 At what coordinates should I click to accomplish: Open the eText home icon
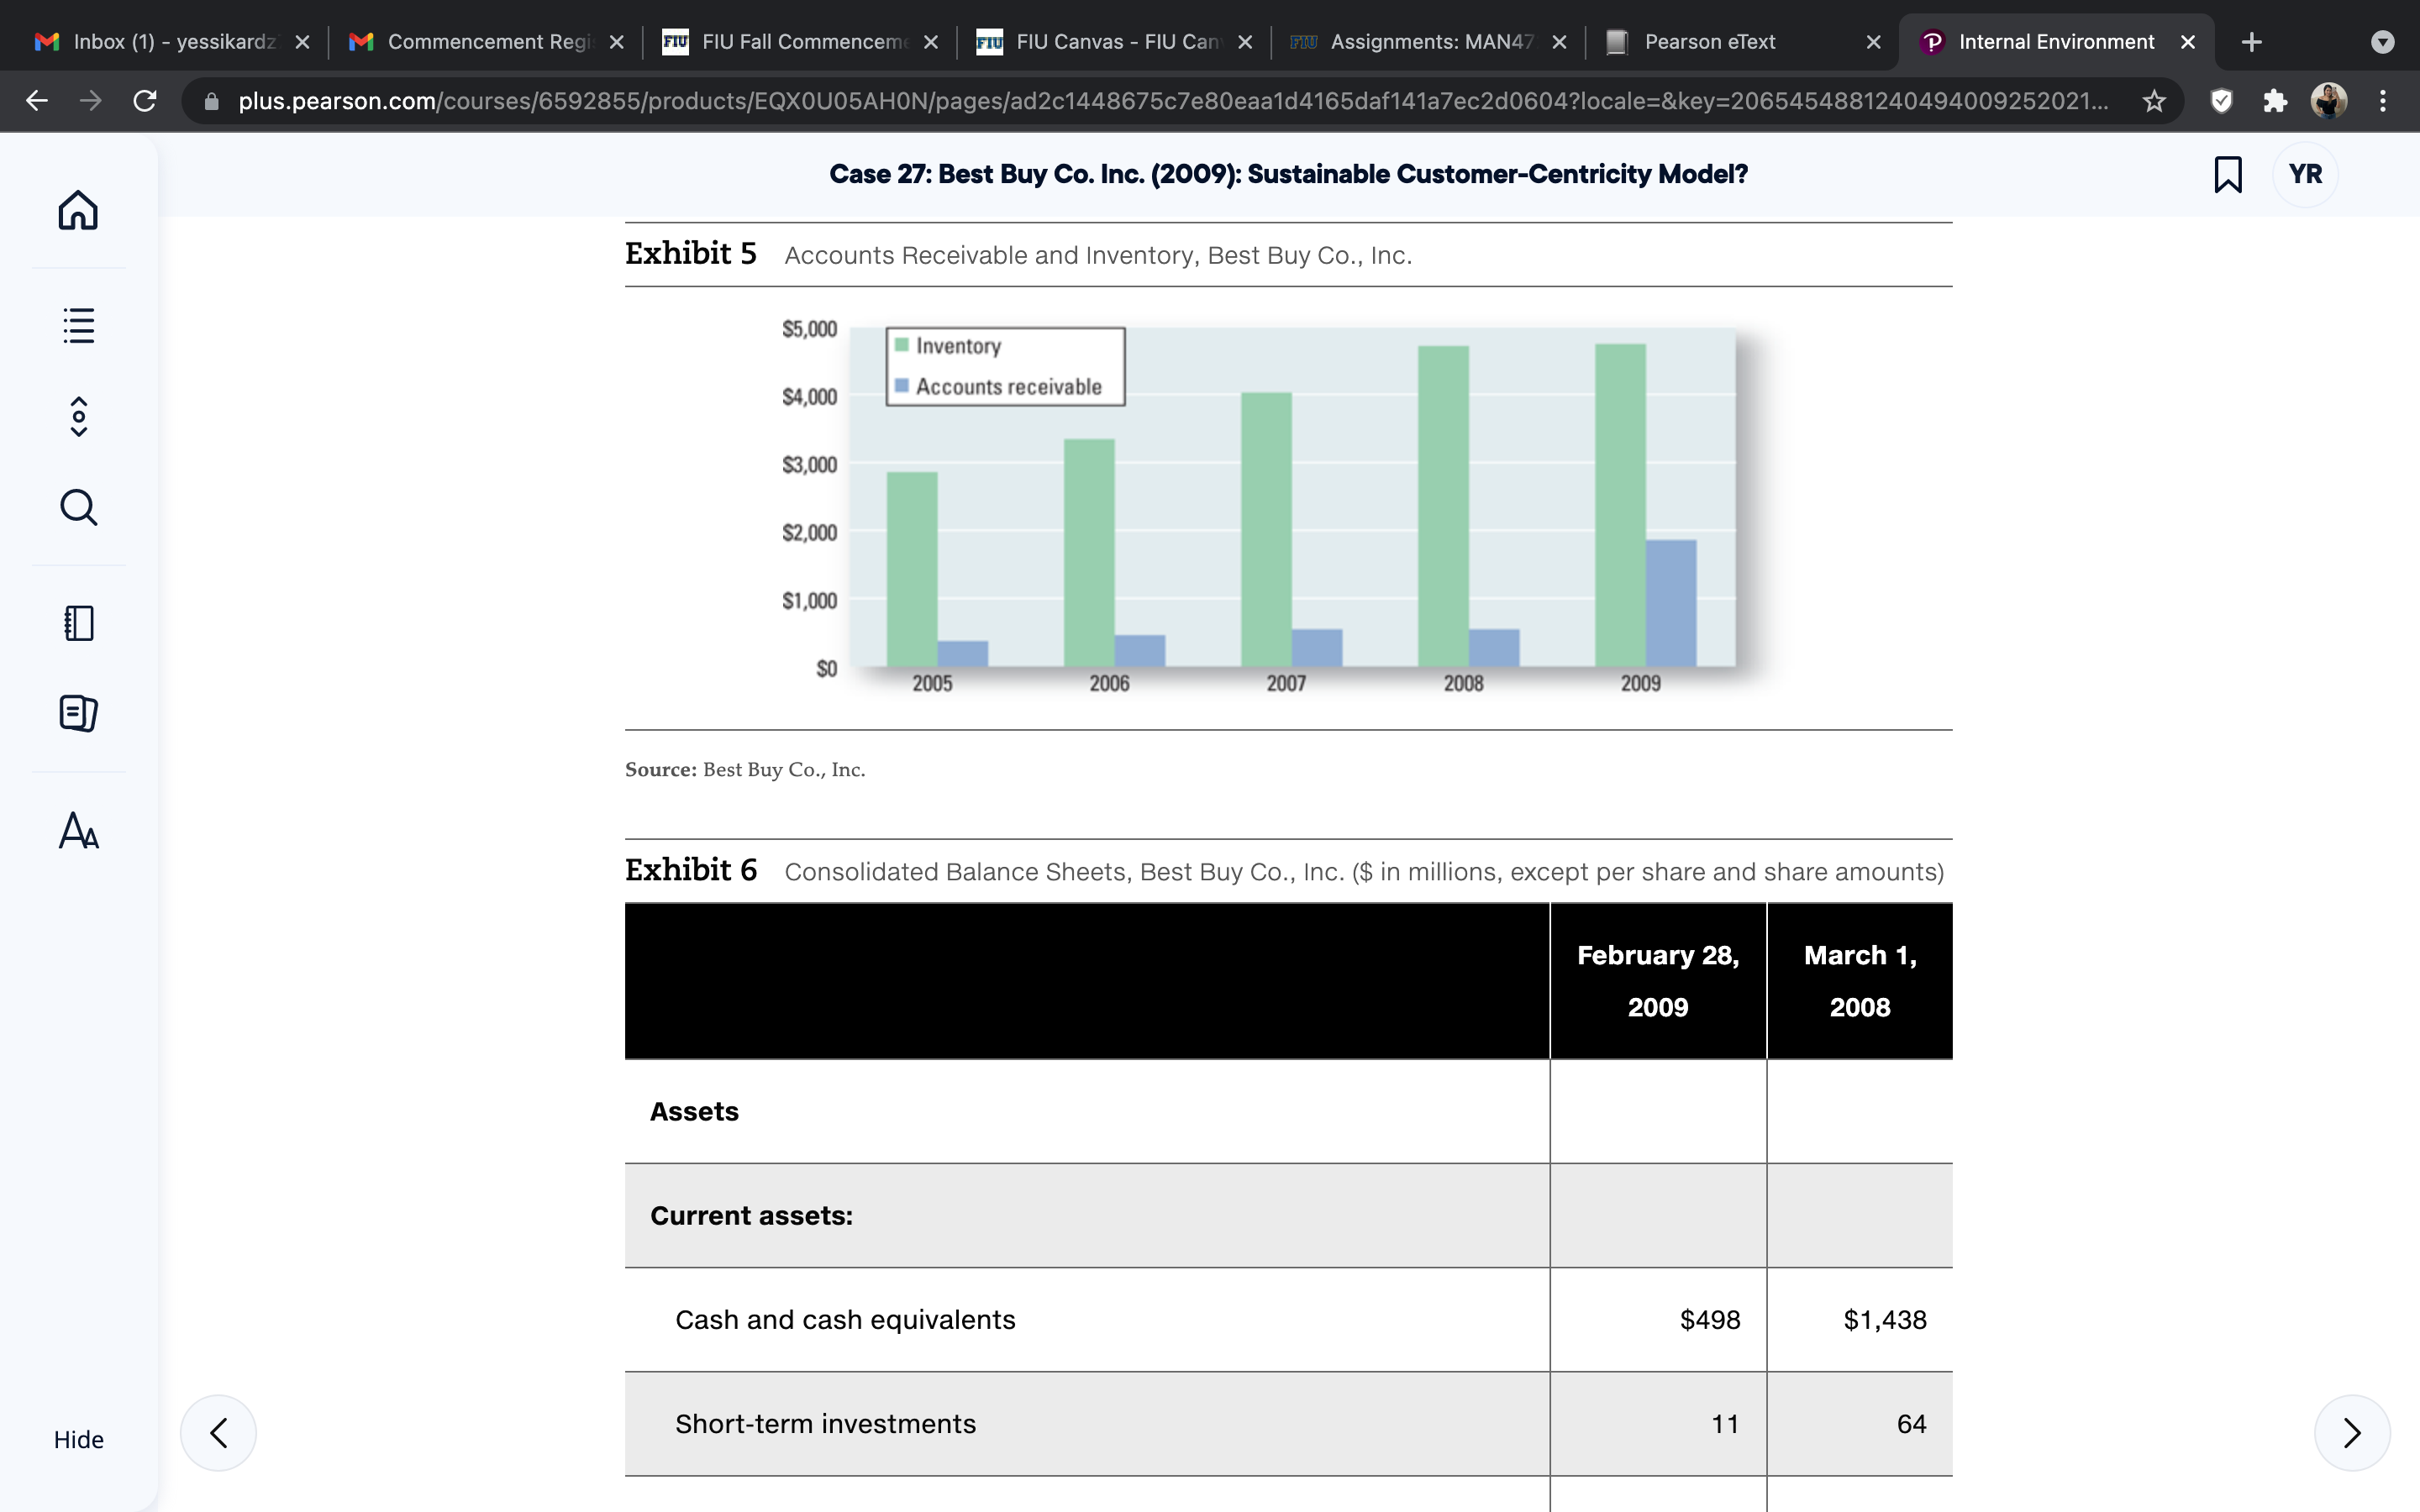pos(78,210)
